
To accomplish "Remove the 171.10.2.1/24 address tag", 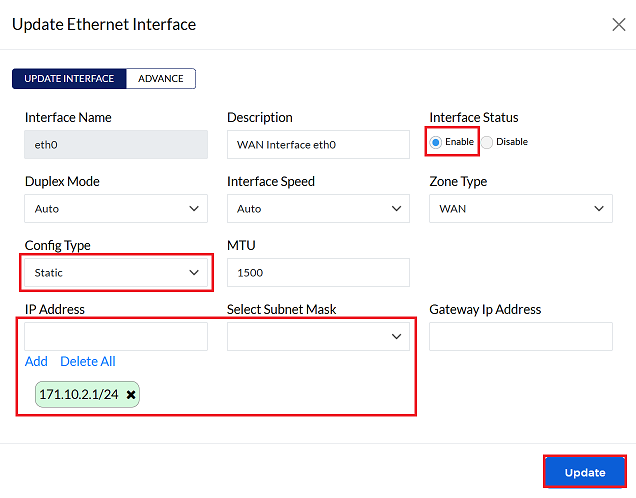I will (x=131, y=395).
